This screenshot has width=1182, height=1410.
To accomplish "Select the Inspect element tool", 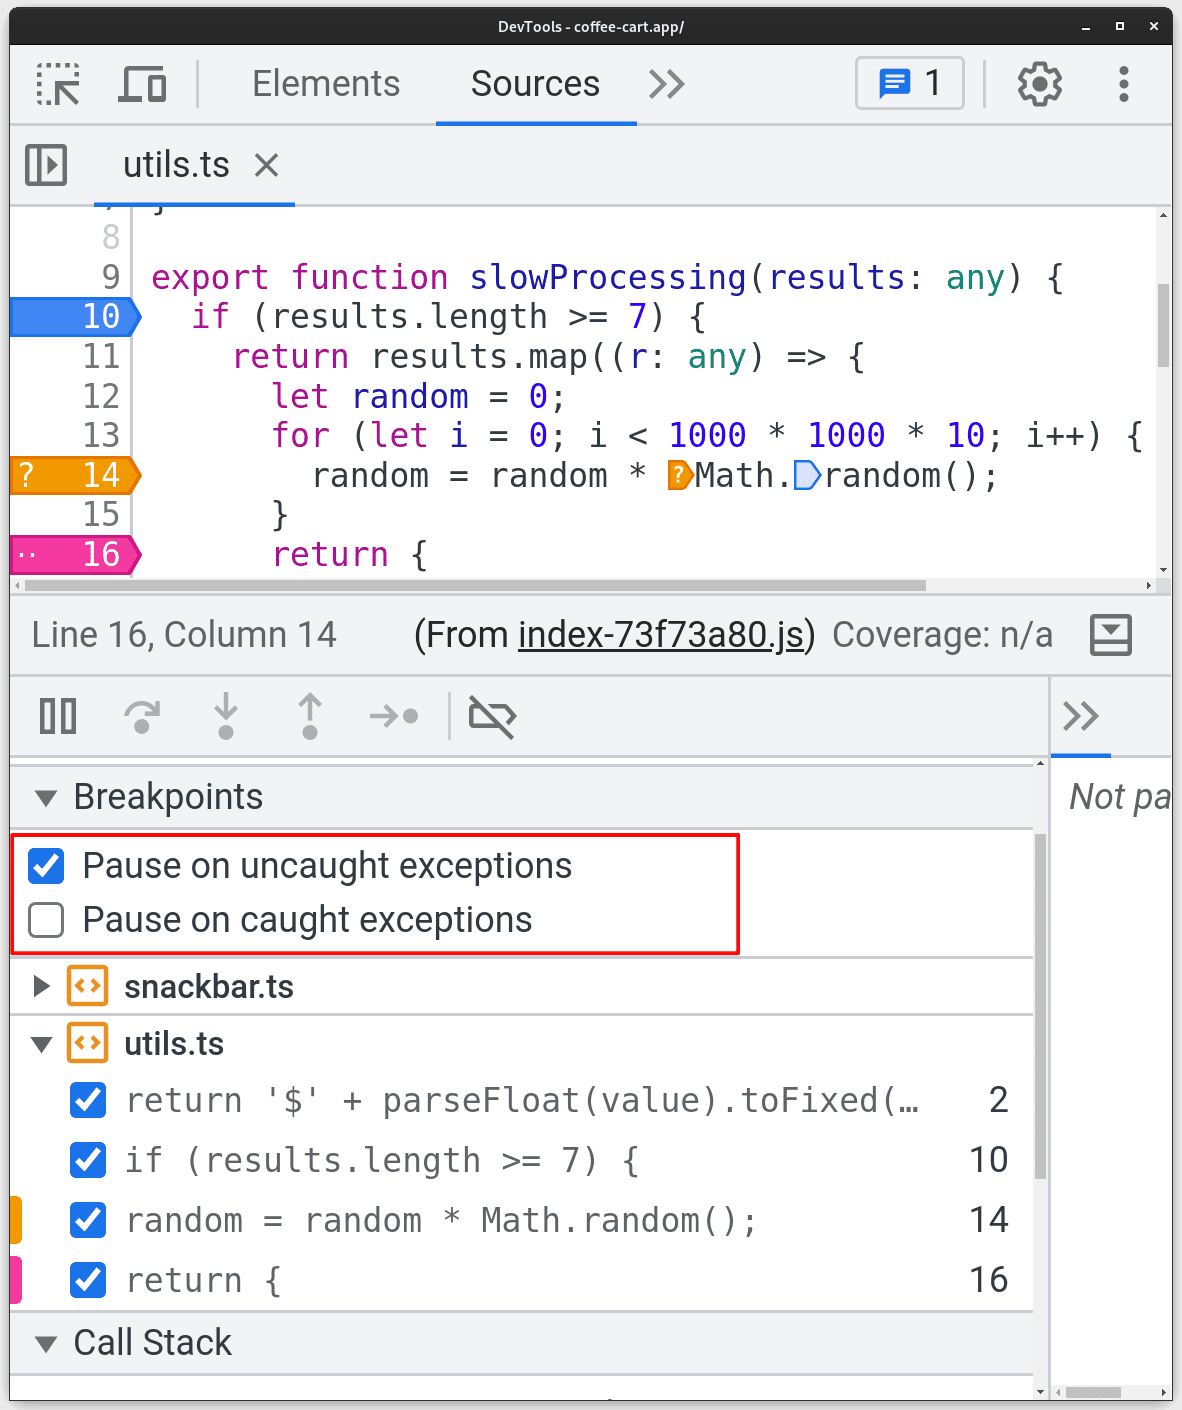I will pyautogui.click(x=57, y=84).
